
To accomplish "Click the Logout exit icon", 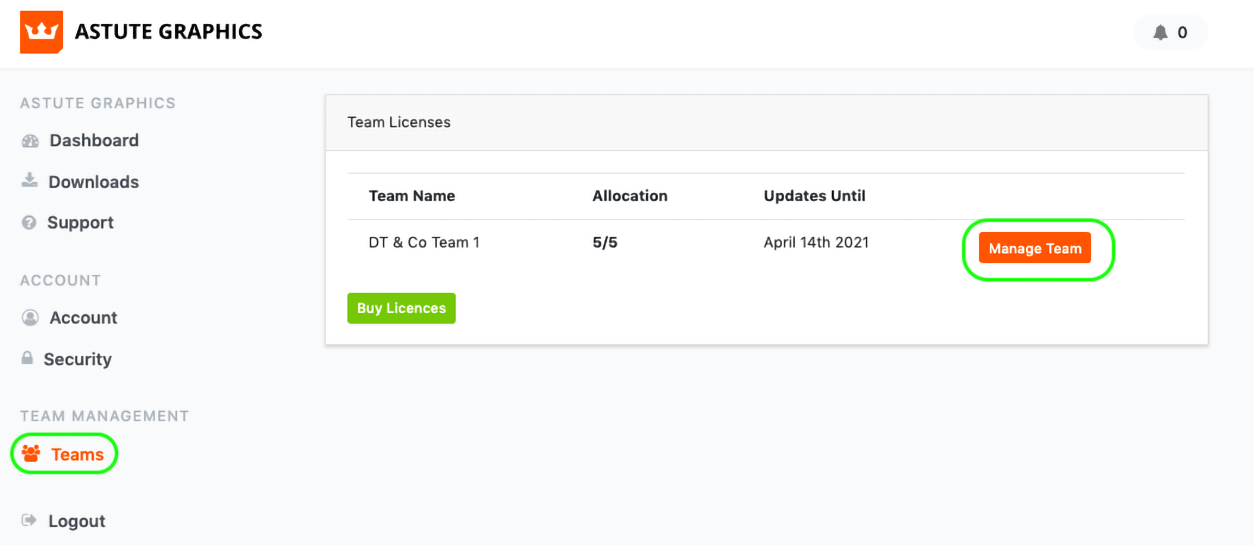I will 29,520.
